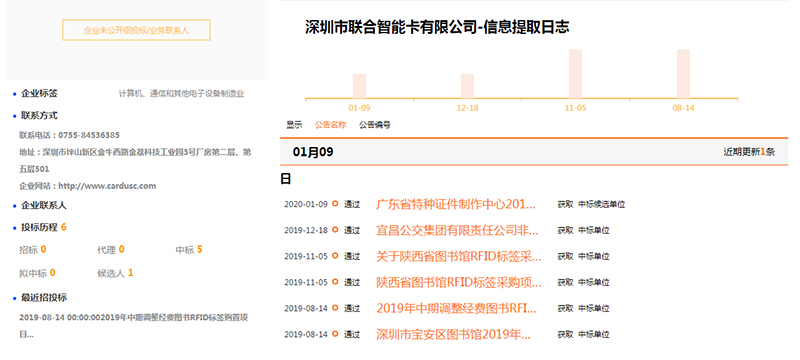Click the 最近招投标 heading
The image size is (800, 360).
(x=44, y=298)
